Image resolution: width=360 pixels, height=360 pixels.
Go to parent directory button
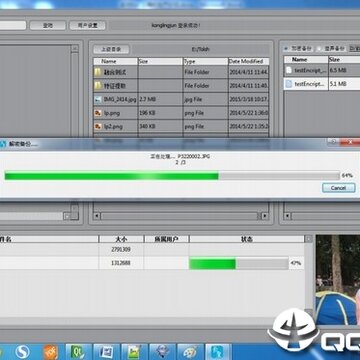click(x=111, y=49)
